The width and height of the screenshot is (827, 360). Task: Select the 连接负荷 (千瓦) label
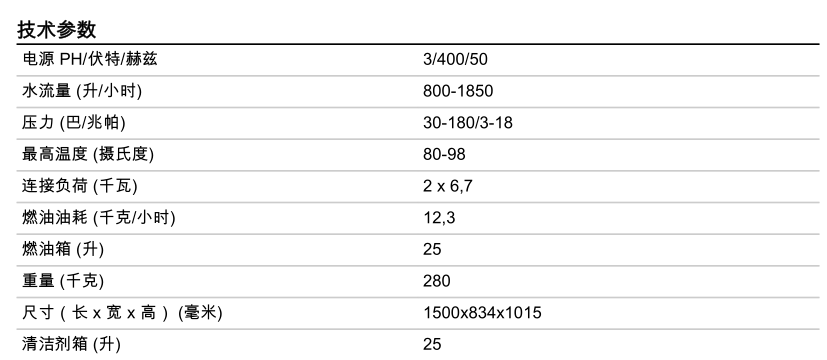[80, 186]
